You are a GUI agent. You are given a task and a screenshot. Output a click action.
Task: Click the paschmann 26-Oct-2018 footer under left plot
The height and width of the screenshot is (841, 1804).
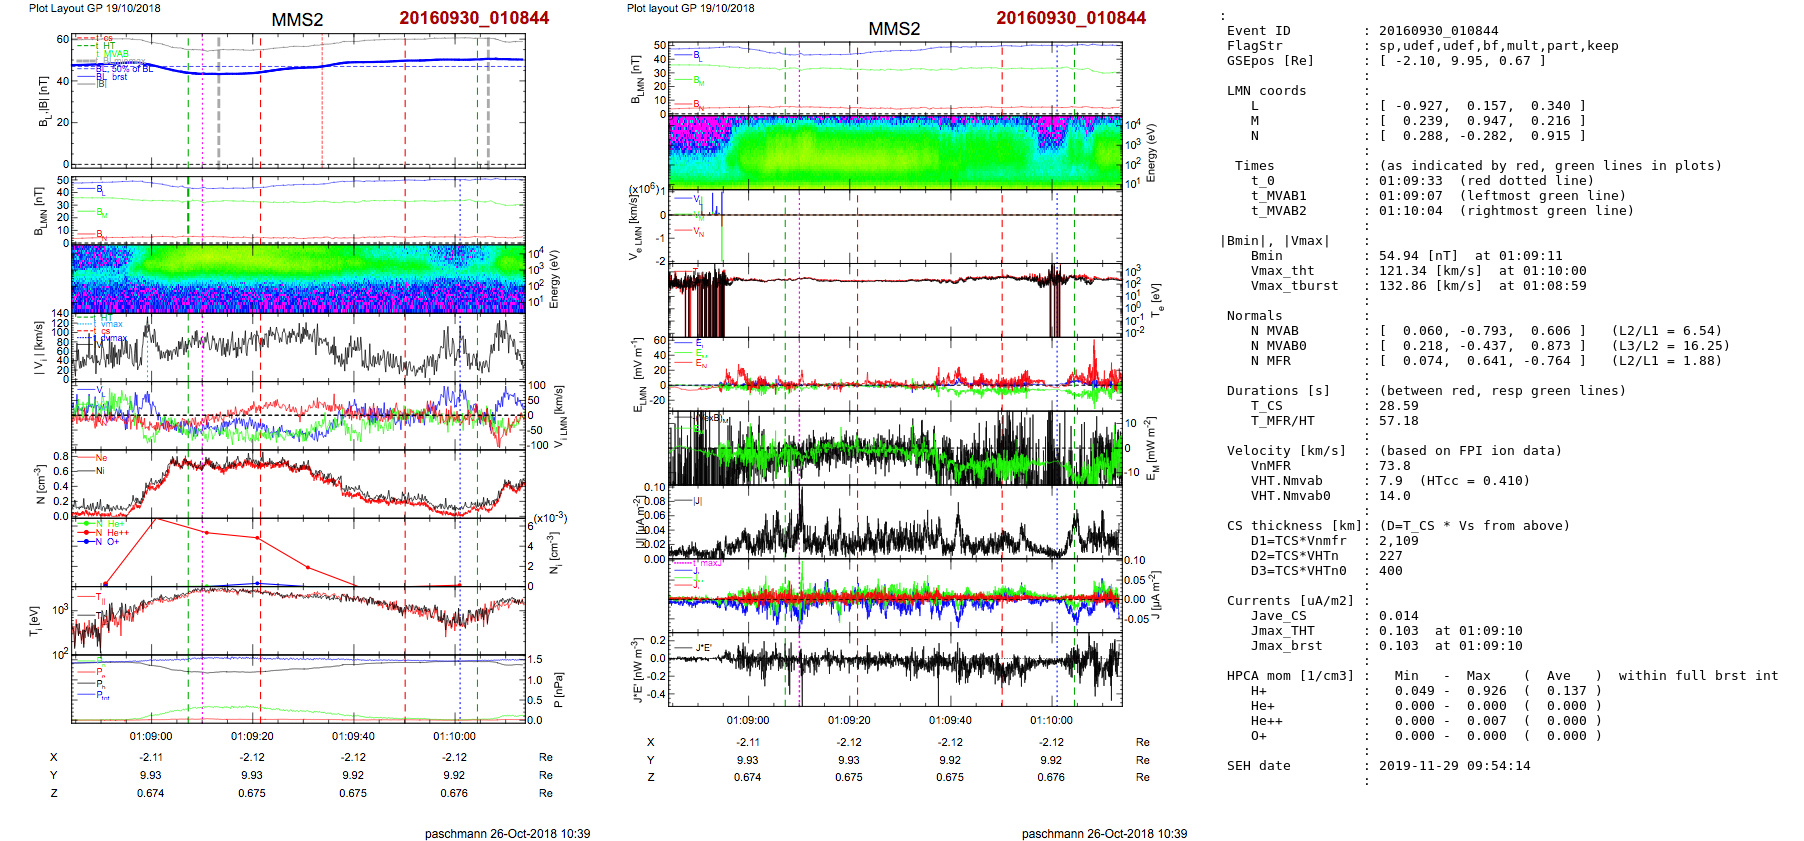click(x=507, y=833)
